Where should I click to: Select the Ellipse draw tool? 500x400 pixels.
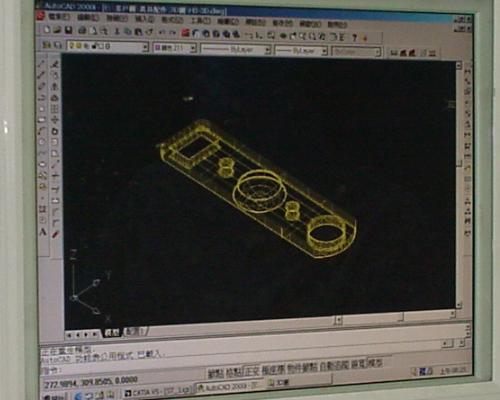pos(42,164)
